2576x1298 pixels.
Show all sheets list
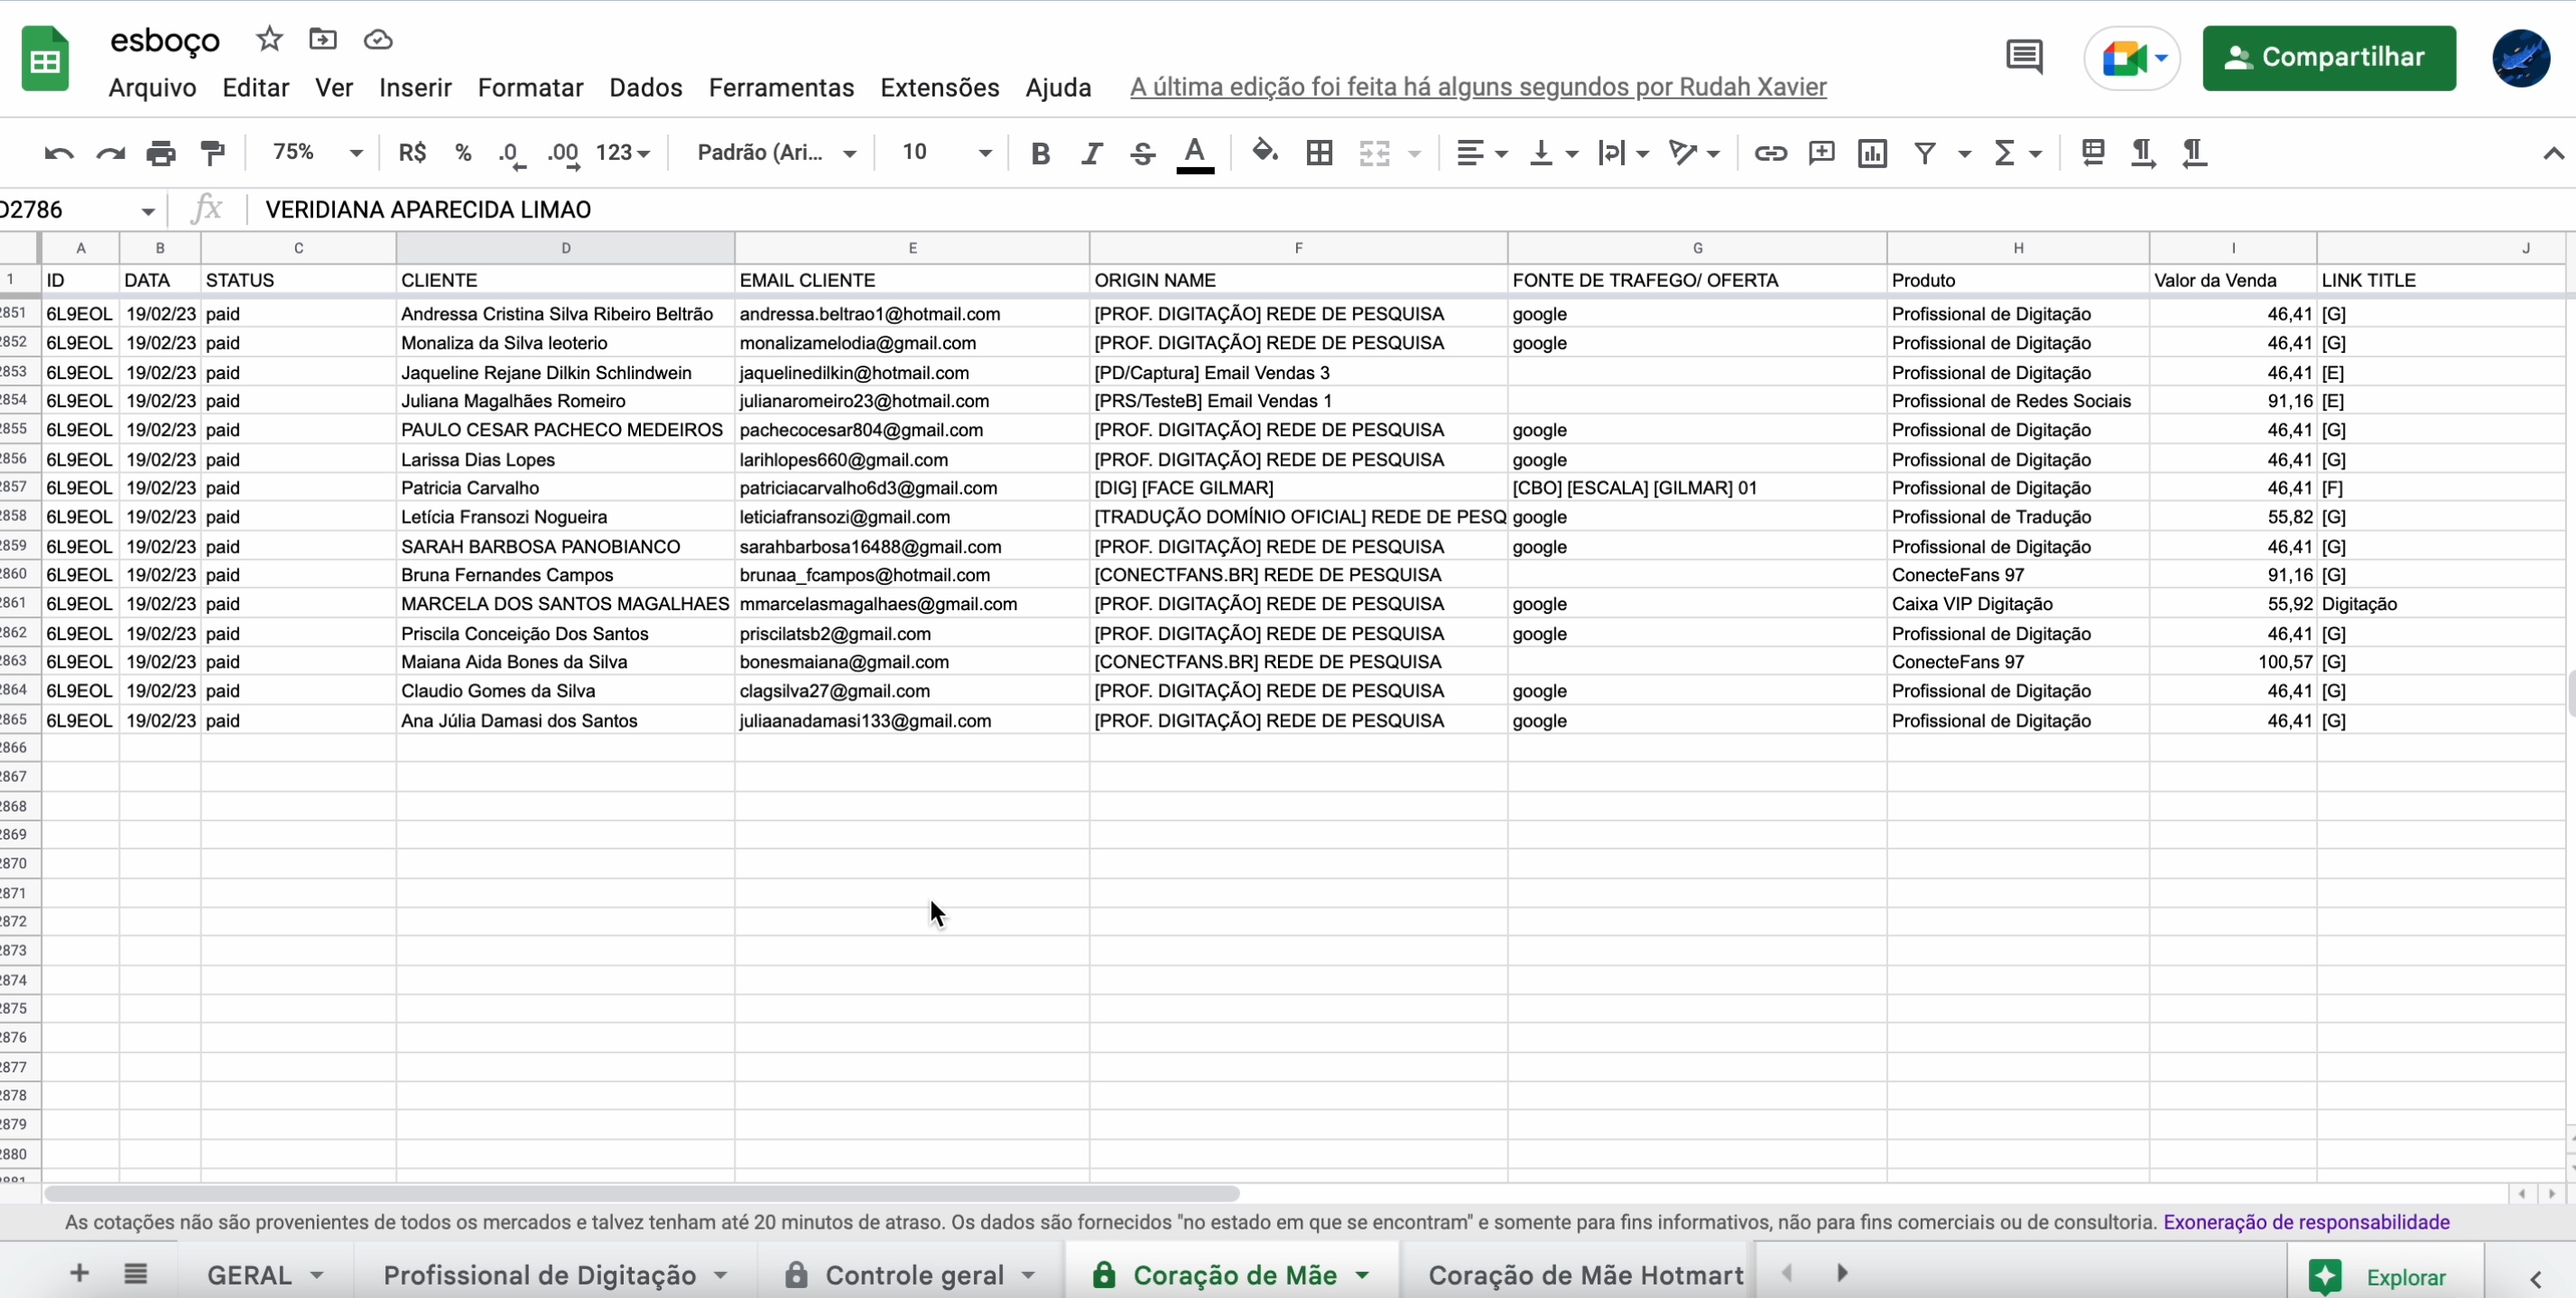(x=136, y=1273)
